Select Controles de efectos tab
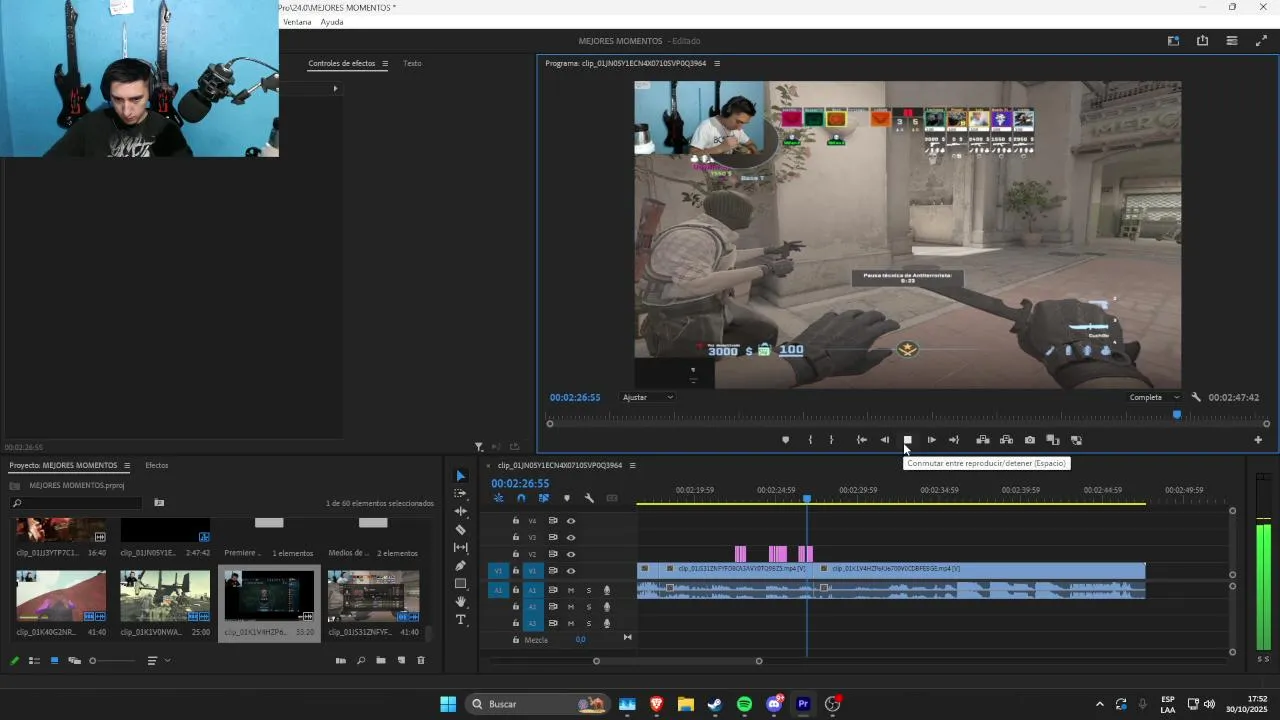The image size is (1280, 720). (x=341, y=63)
